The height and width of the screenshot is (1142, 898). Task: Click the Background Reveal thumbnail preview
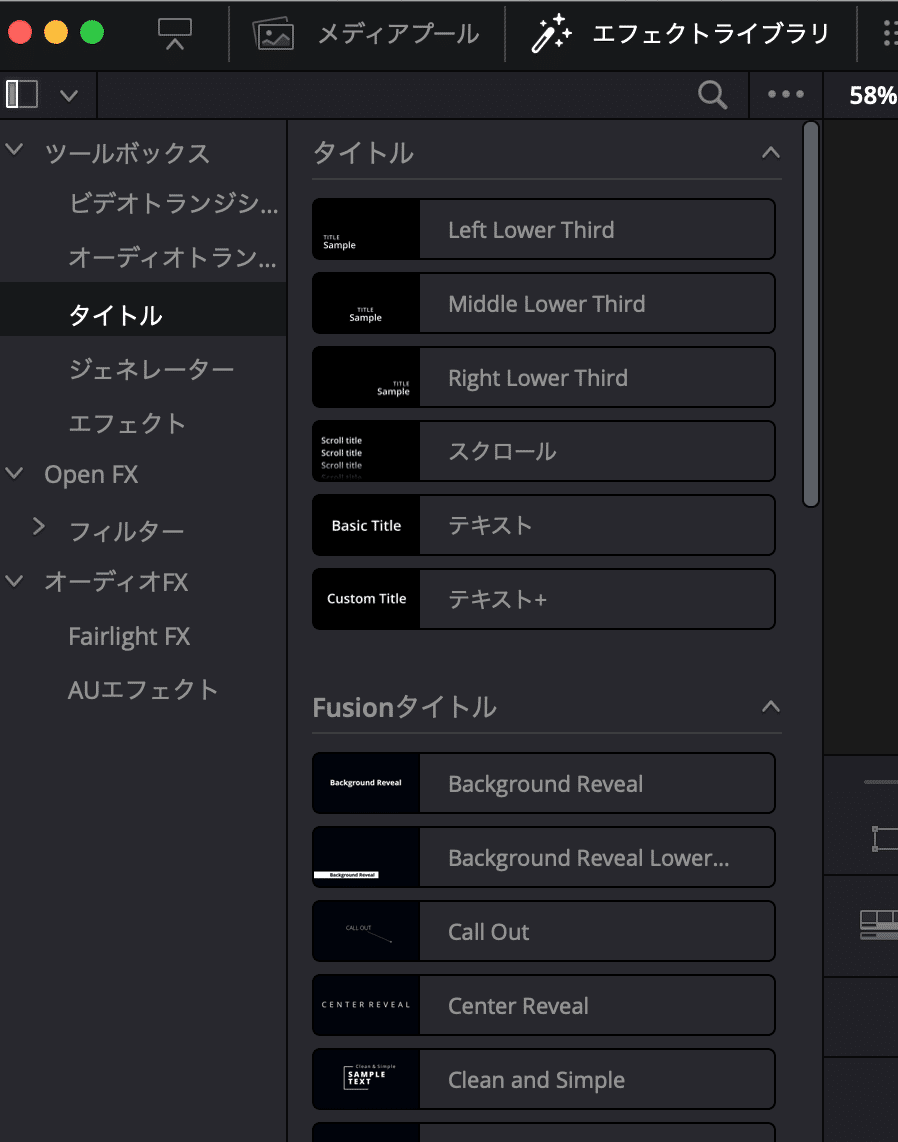[x=366, y=784]
